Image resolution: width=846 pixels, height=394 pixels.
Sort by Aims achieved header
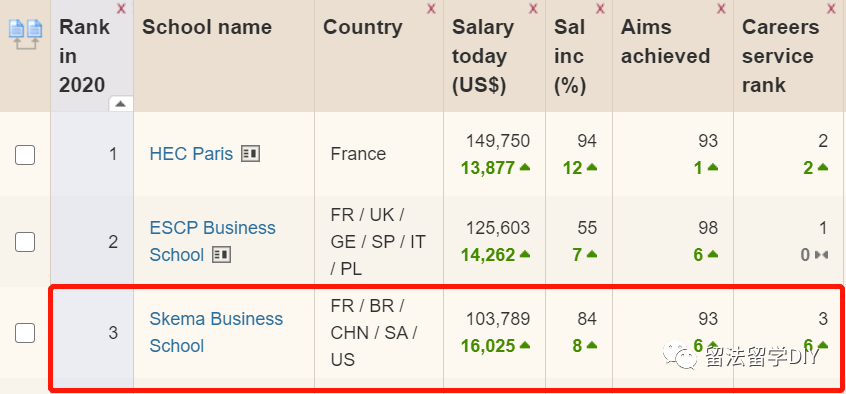pyautogui.click(x=665, y=42)
